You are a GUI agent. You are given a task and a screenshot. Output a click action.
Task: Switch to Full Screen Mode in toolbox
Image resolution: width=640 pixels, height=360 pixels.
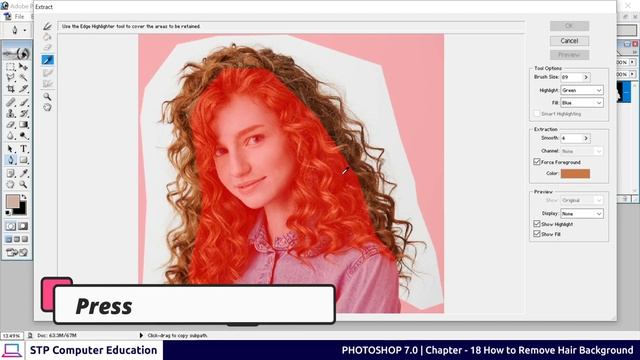click(x=25, y=239)
